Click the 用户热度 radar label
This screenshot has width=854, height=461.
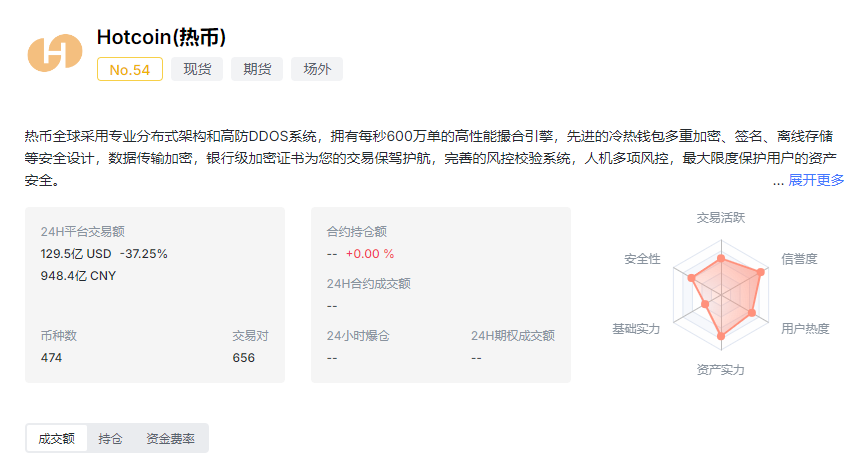(x=805, y=328)
